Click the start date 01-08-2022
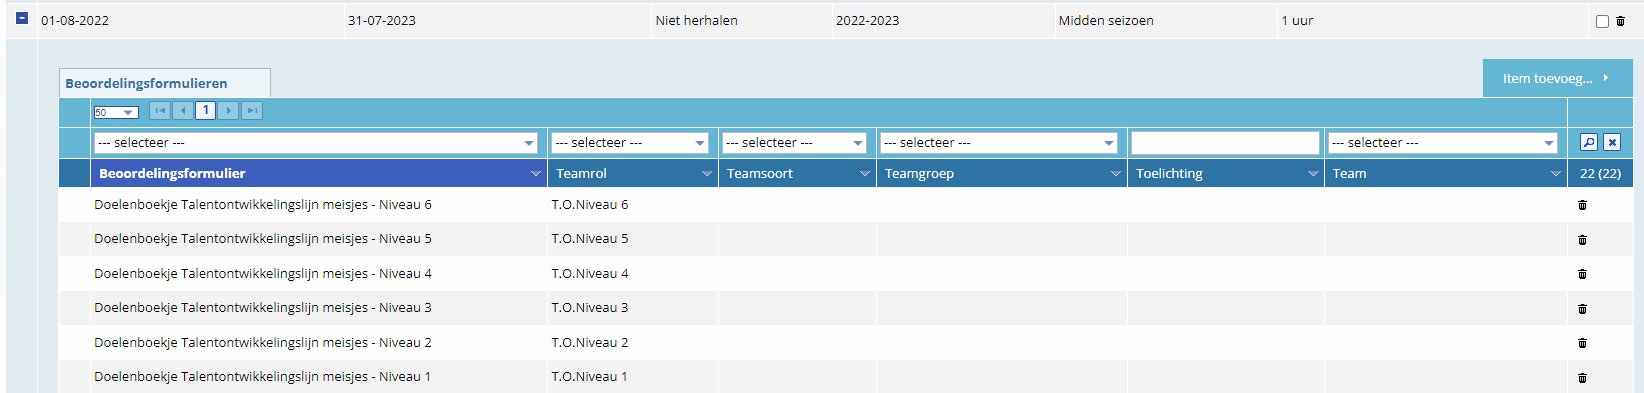This screenshot has height=393, width=1644. pyautogui.click(x=75, y=20)
